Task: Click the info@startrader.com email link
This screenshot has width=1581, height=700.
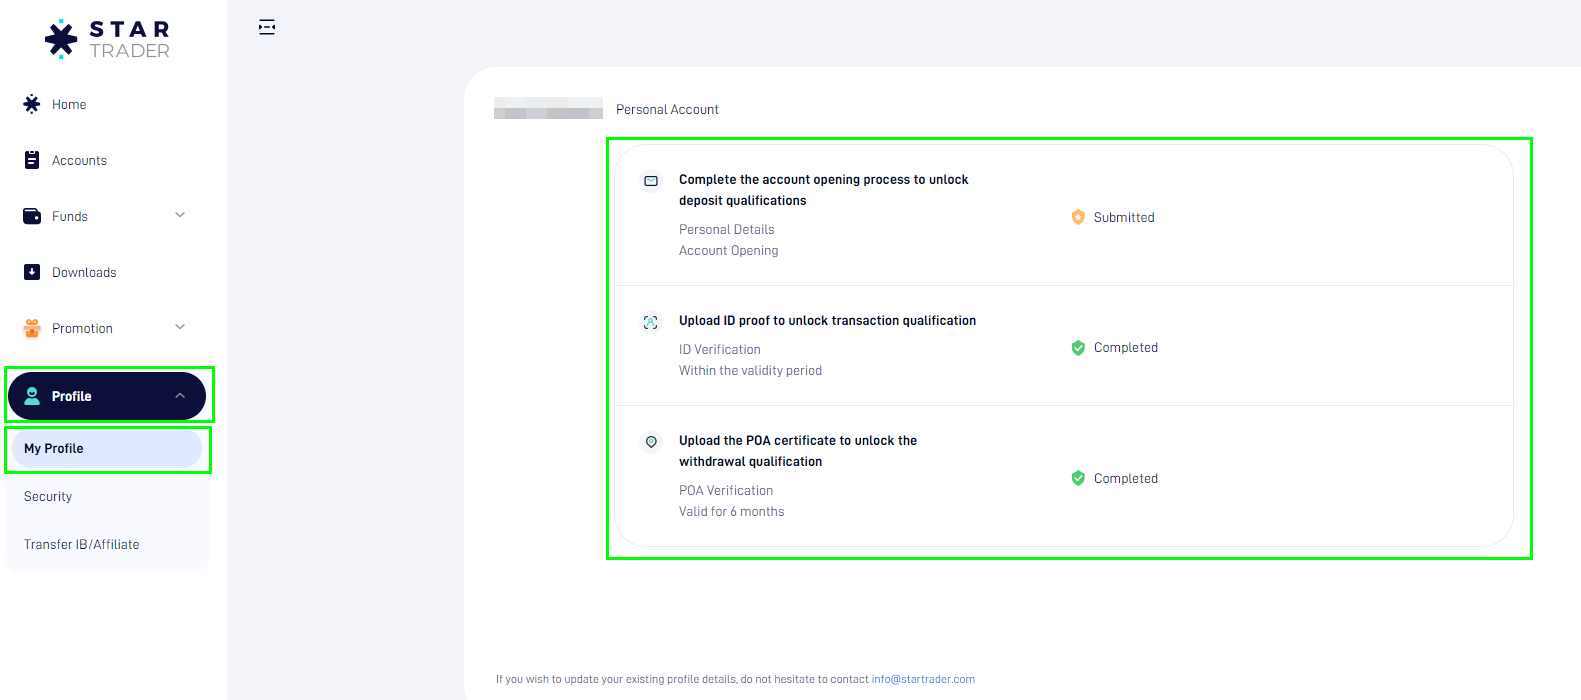Action: tap(923, 679)
